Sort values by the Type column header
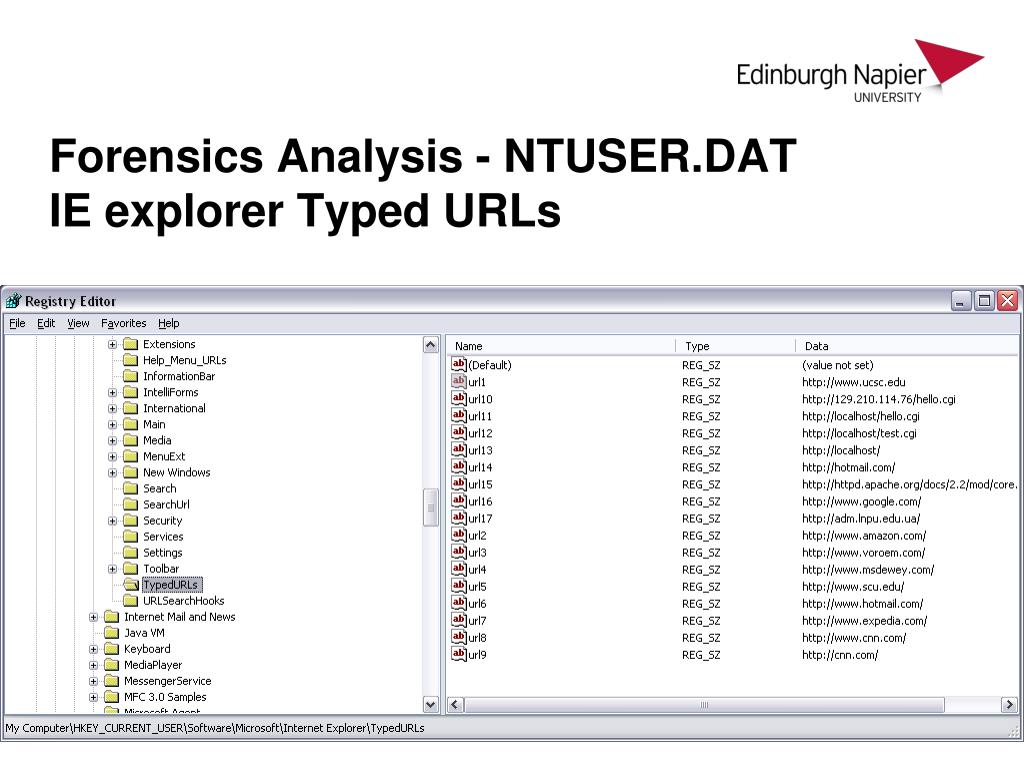The height and width of the screenshot is (768, 1024). [736, 346]
